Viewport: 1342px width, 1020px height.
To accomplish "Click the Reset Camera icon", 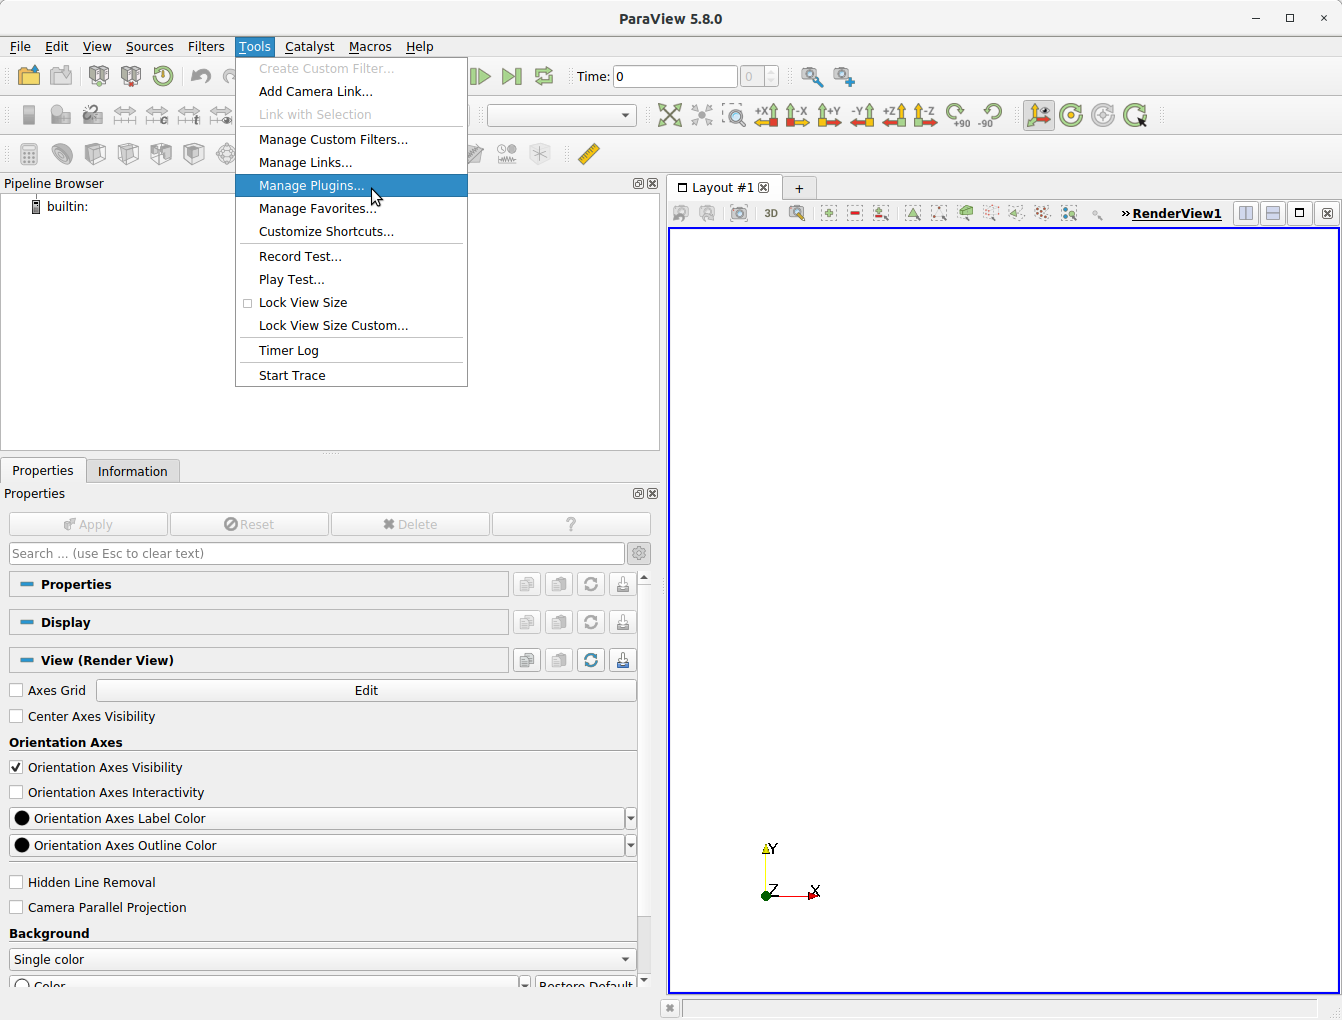I will click(x=670, y=115).
